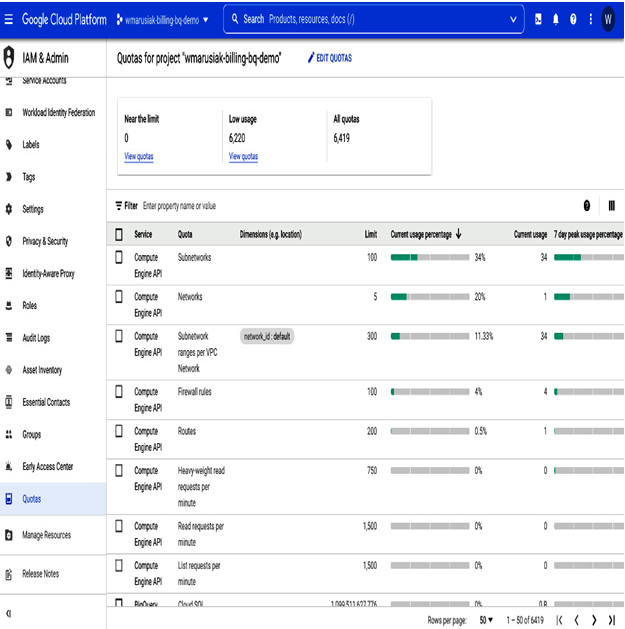
Task: Open the help question mark in the top bar
Action: tap(573, 19)
